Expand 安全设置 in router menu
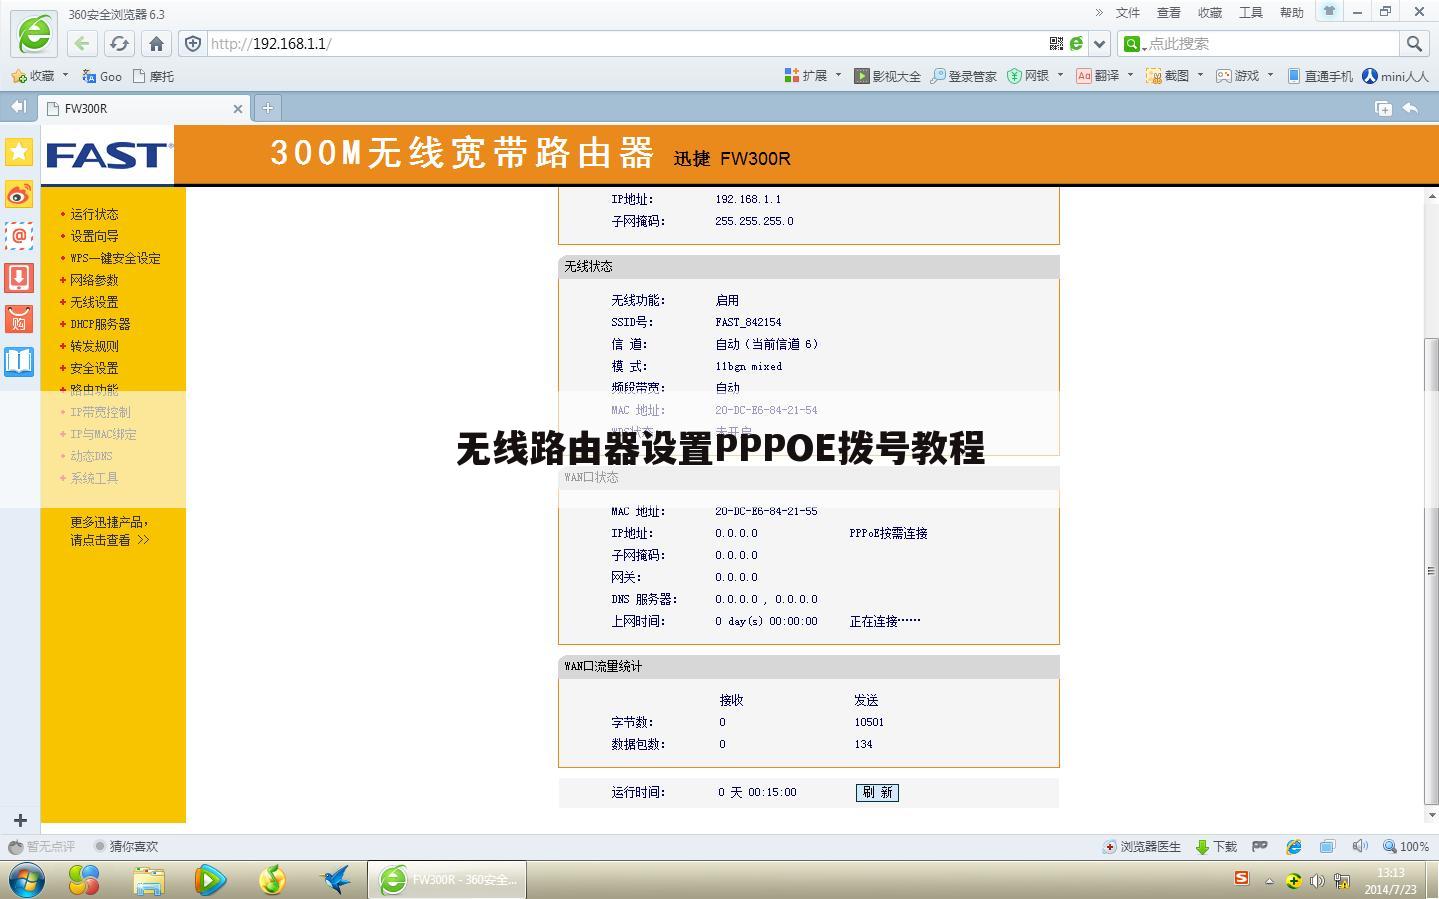The image size is (1439, 899). pos(94,368)
